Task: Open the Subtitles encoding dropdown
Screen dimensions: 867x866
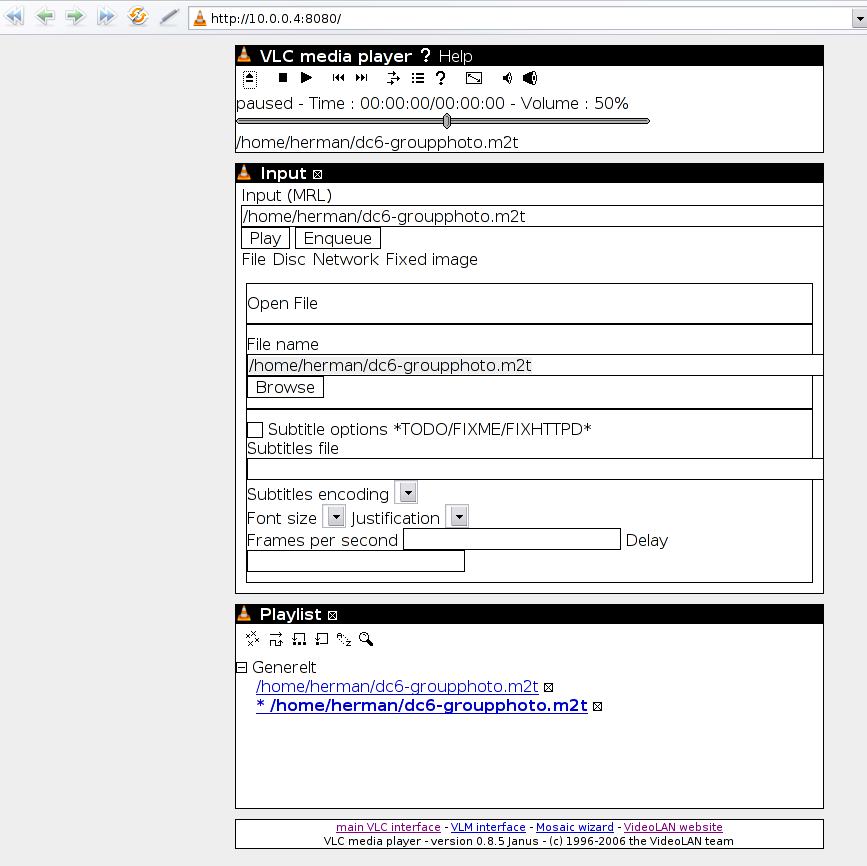Action: pyautogui.click(x=408, y=492)
